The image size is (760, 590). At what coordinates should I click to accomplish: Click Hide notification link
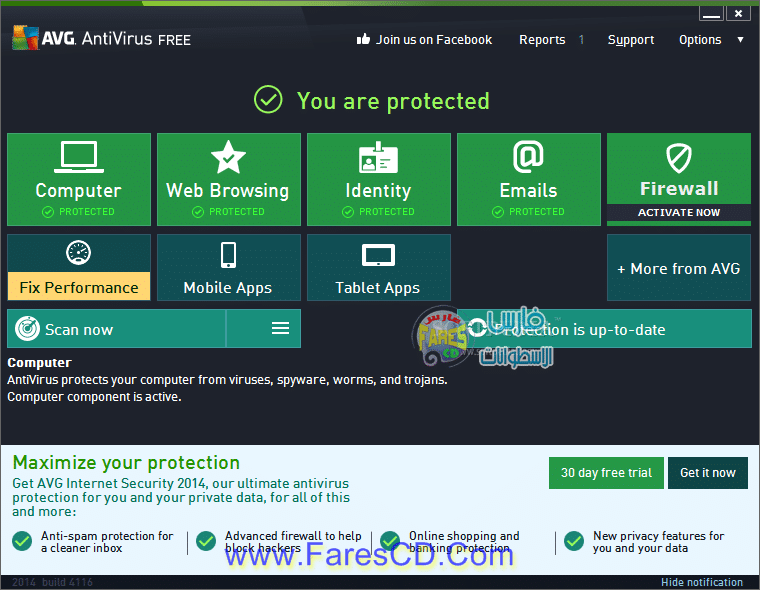coord(701,582)
